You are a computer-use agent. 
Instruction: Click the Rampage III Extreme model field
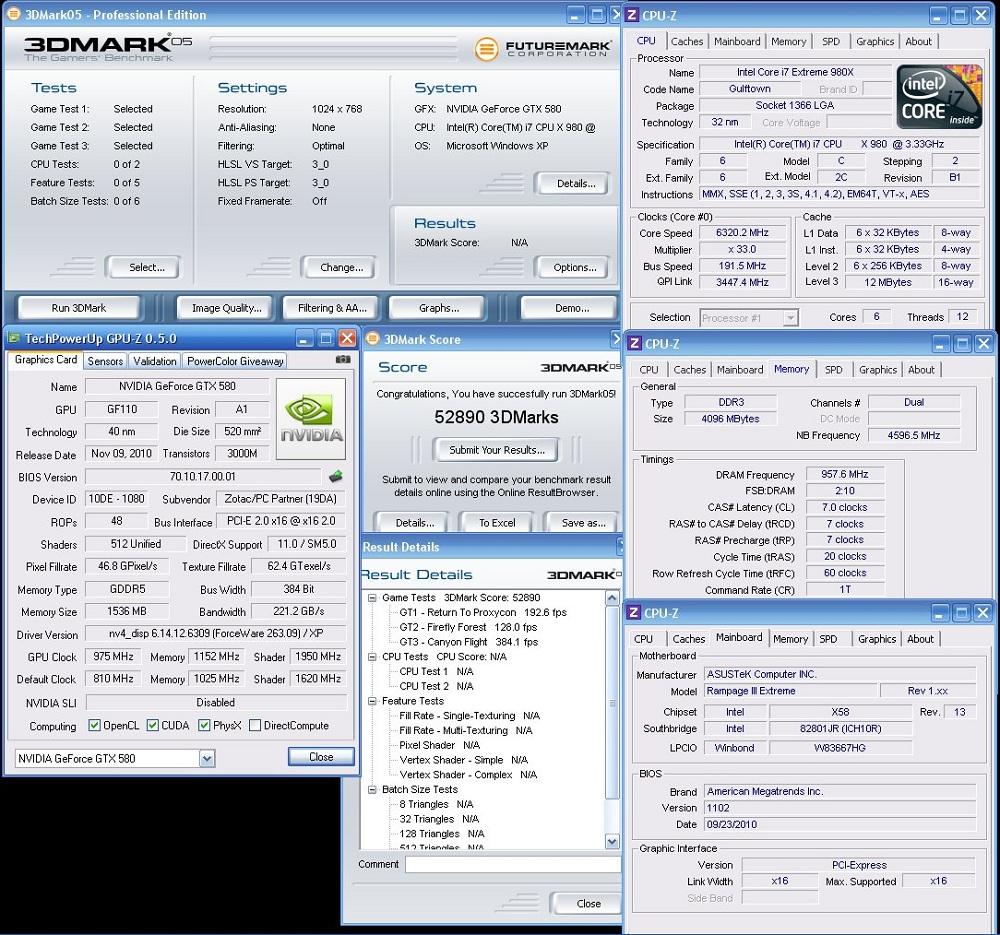(790, 691)
